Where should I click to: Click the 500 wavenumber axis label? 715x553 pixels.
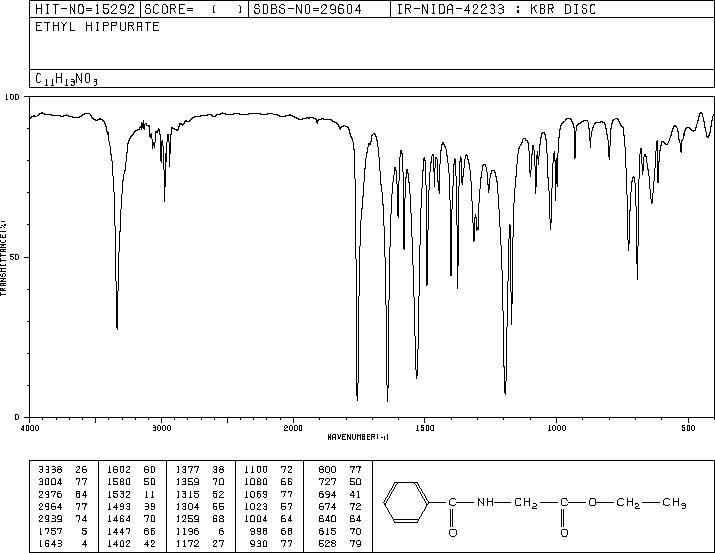click(x=688, y=428)
